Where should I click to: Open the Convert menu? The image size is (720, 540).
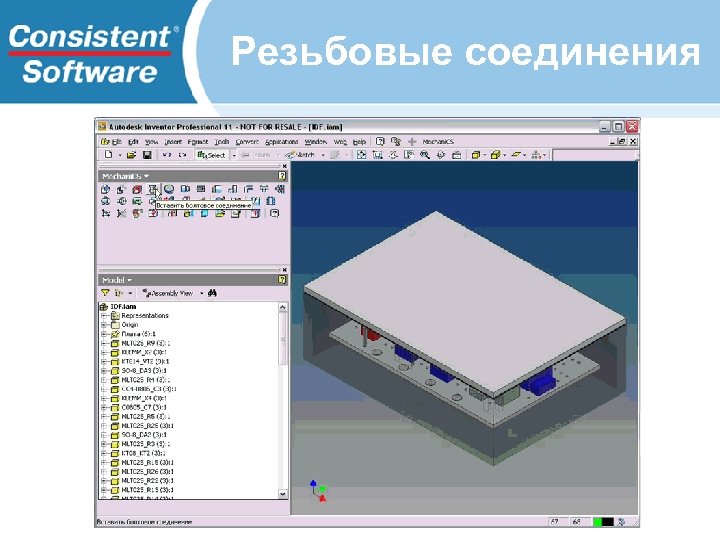(247, 142)
